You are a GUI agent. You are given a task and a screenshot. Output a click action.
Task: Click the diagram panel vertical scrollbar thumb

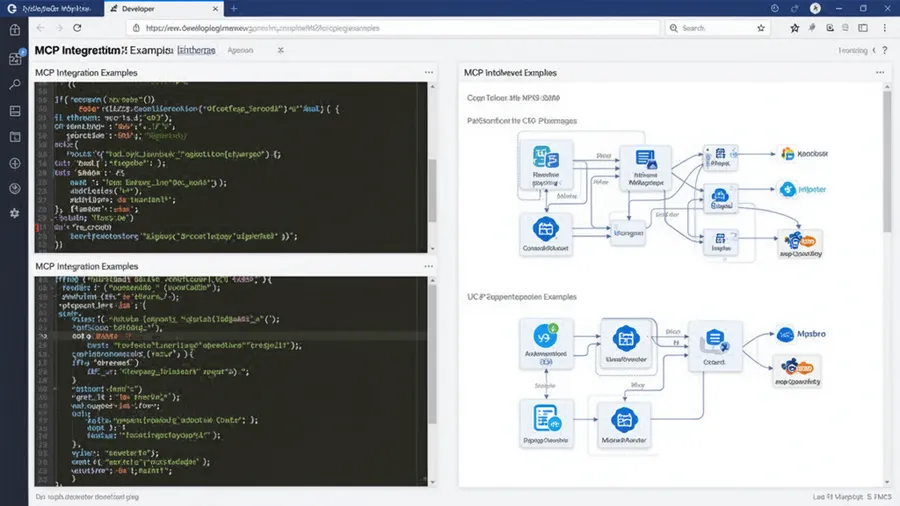pyautogui.click(x=887, y=161)
